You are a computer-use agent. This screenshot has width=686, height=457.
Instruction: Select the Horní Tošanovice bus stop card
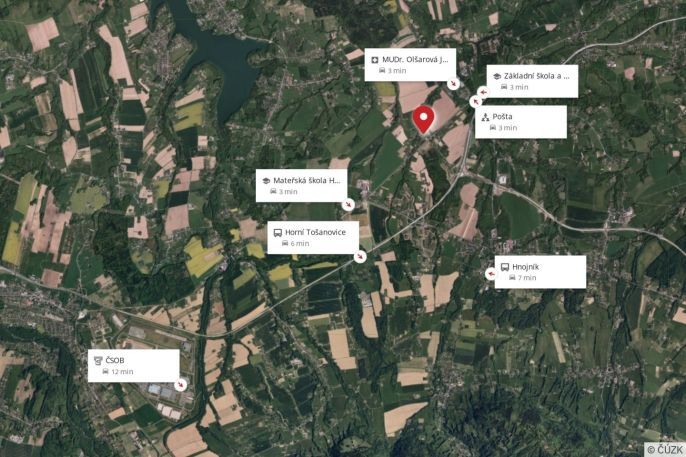pyautogui.click(x=313, y=237)
